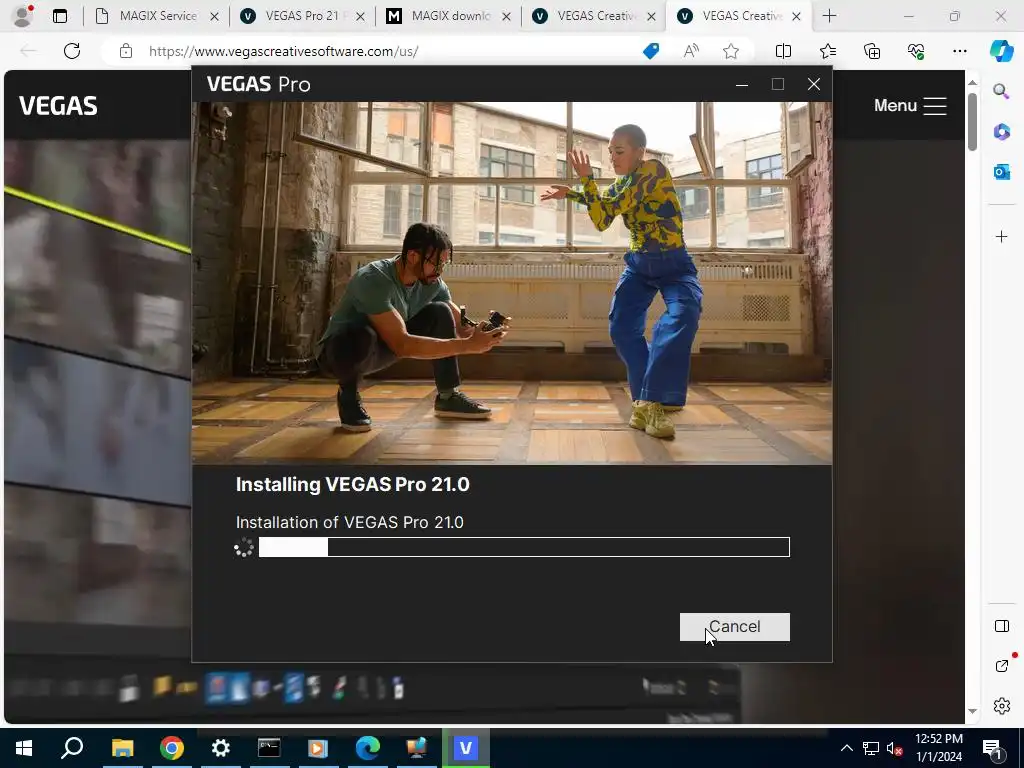Click the installation progress bar
The width and height of the screenshot is (1024, 768).
click(x=524, y=547)
